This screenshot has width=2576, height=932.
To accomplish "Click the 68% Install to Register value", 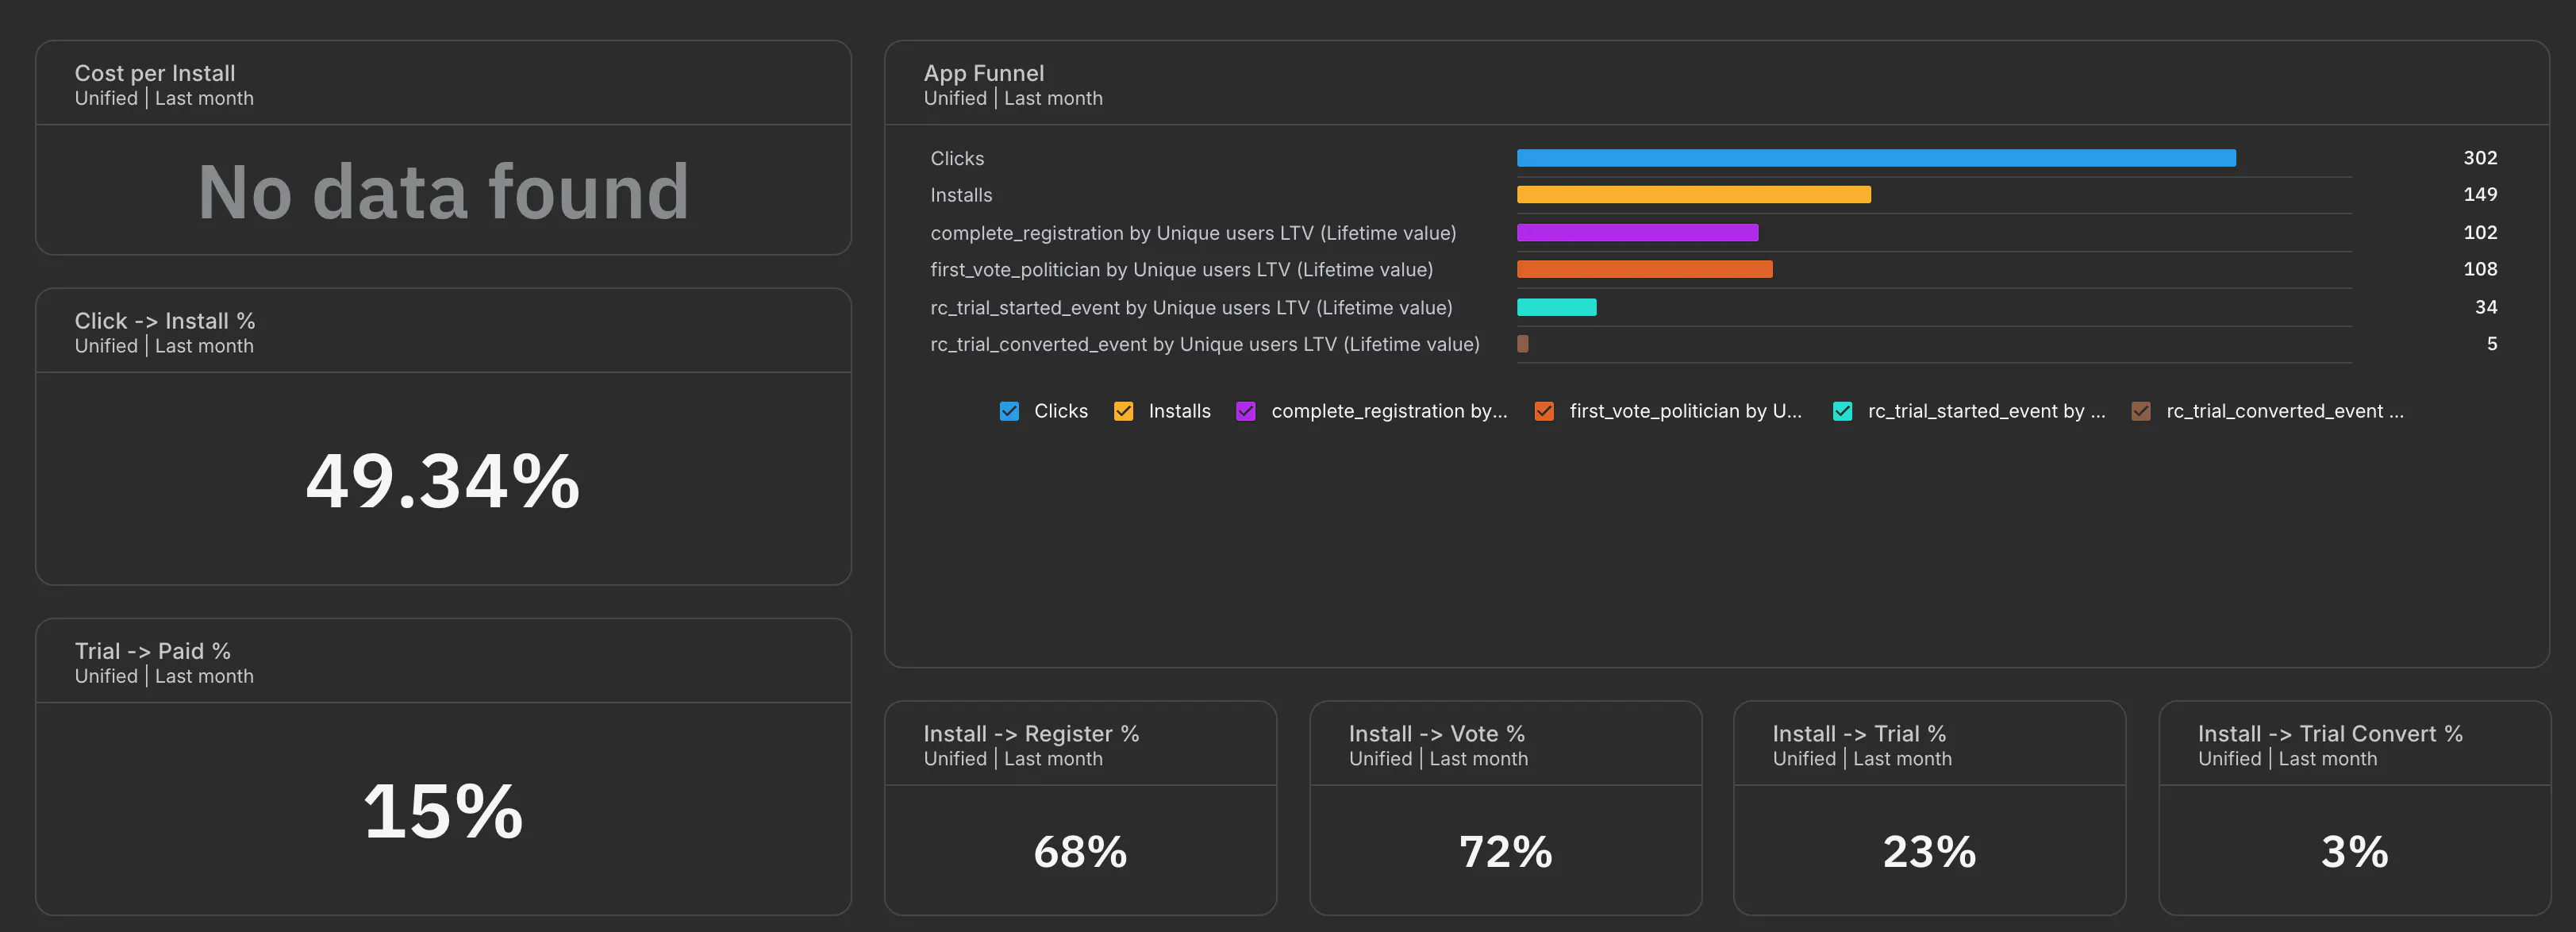I will [1080, 852].
